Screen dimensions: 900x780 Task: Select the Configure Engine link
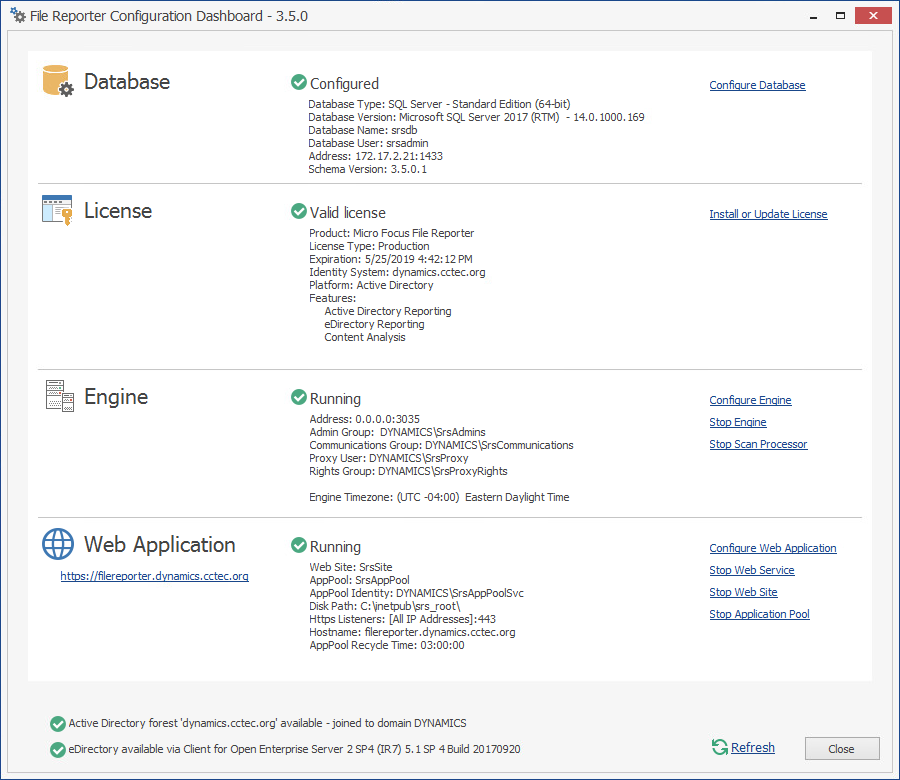(750, 400)
